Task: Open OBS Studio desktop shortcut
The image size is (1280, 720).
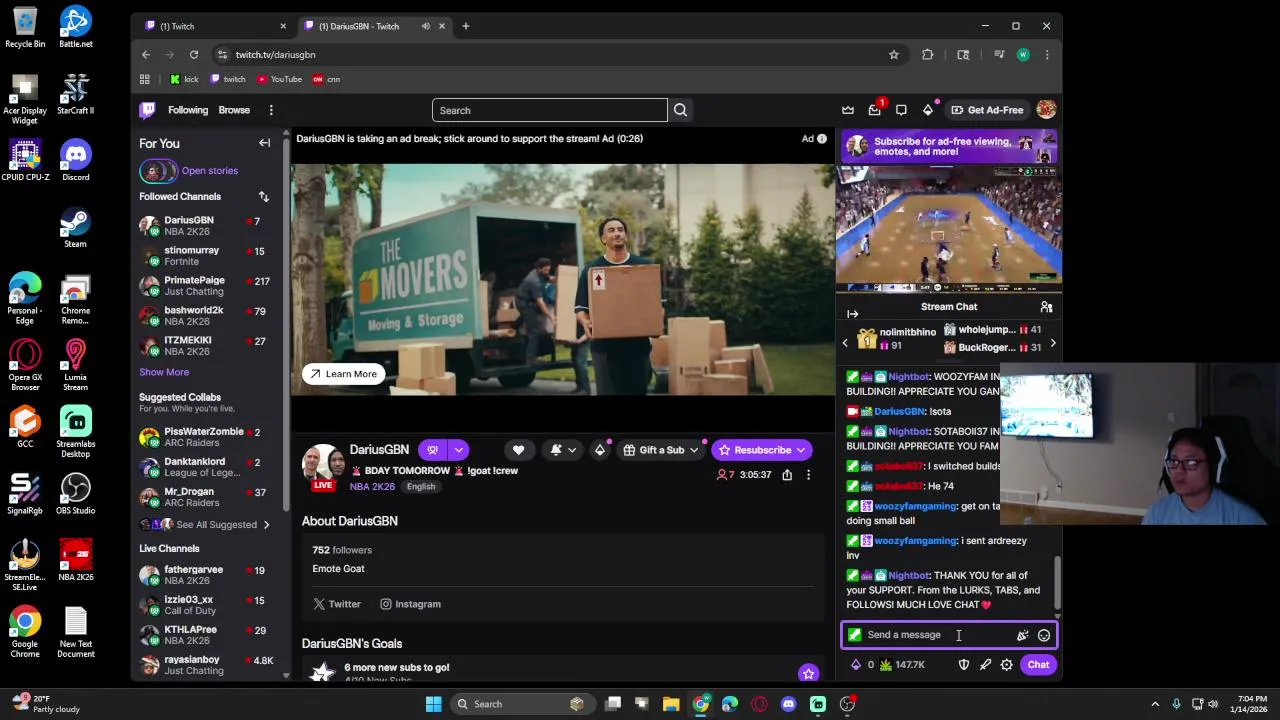Action: pyautogui.click(x=76, y=493)
